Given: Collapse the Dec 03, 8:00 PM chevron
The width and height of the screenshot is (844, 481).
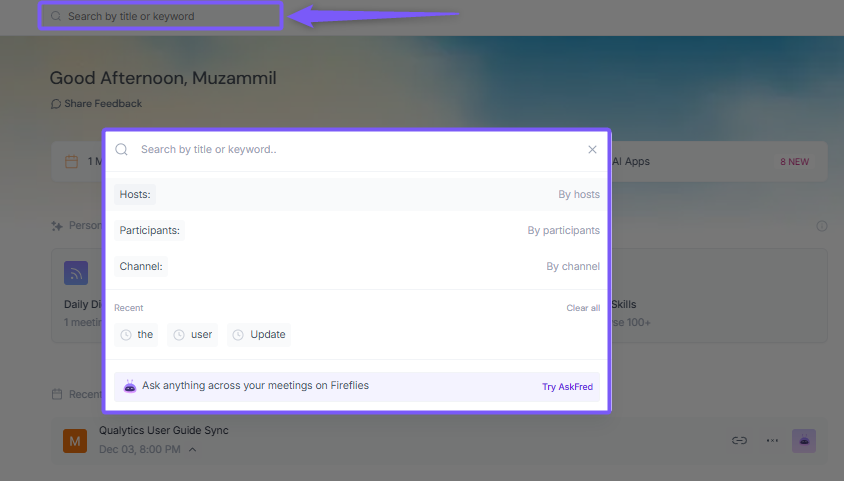Looking at the screenshot, I should coord(193,449).
